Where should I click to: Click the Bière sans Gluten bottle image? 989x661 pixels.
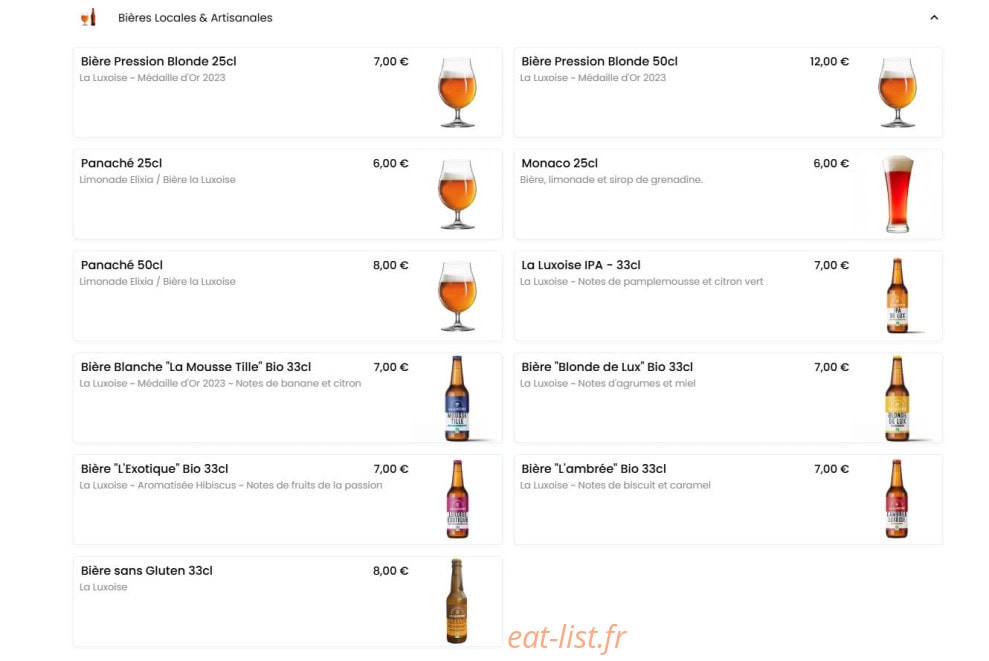[457, 600]
